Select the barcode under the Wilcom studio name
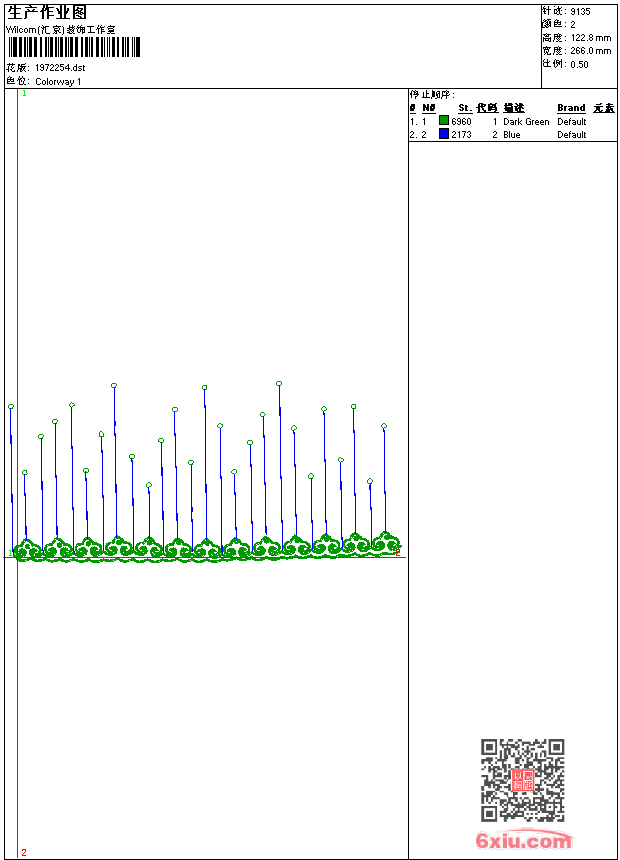 click(x=74, y=47)
